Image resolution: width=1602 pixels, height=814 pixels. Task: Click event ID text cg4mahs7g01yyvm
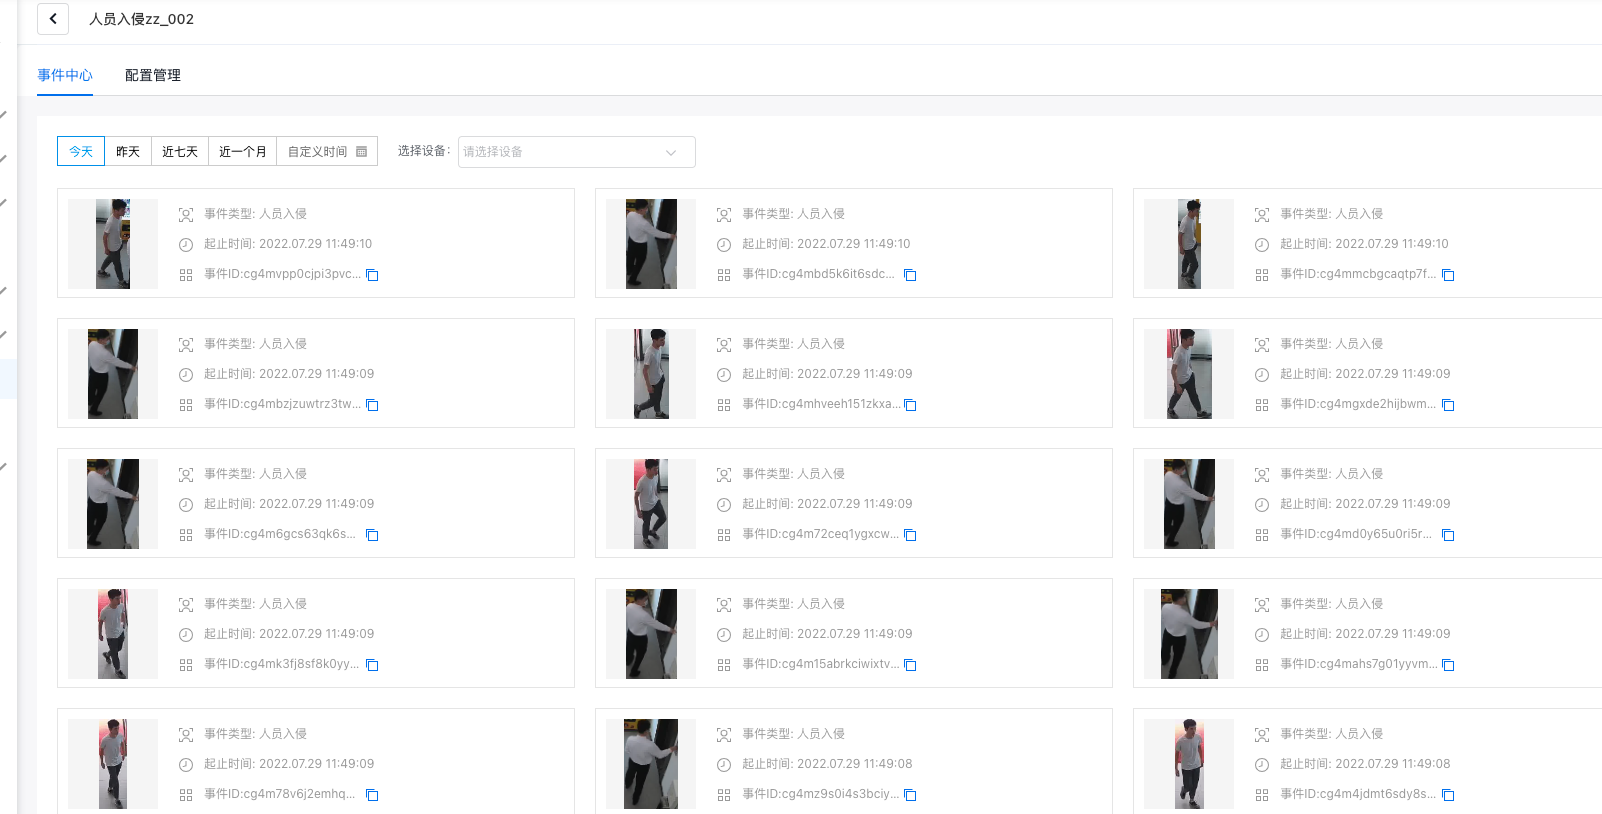click(1359, 664)
